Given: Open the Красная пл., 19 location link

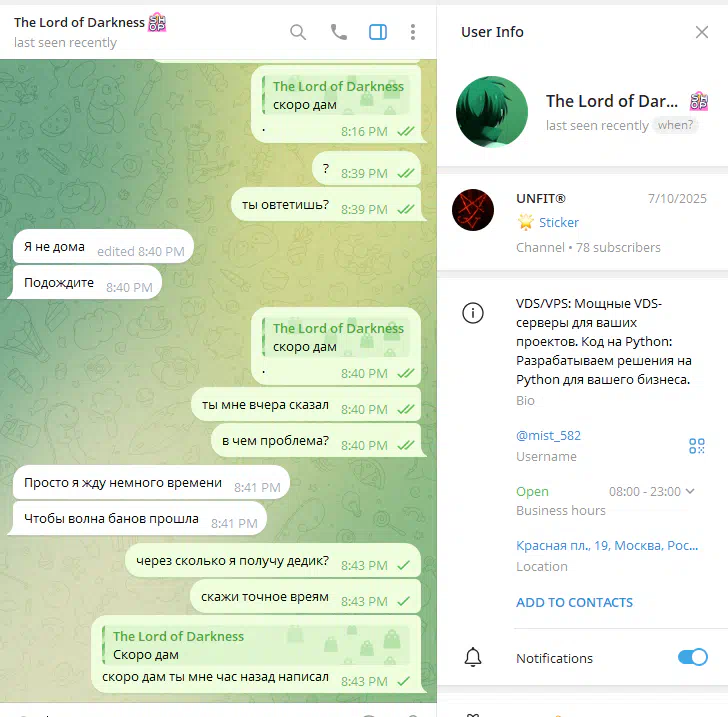Looking at the screenshot, I should 607,546.
